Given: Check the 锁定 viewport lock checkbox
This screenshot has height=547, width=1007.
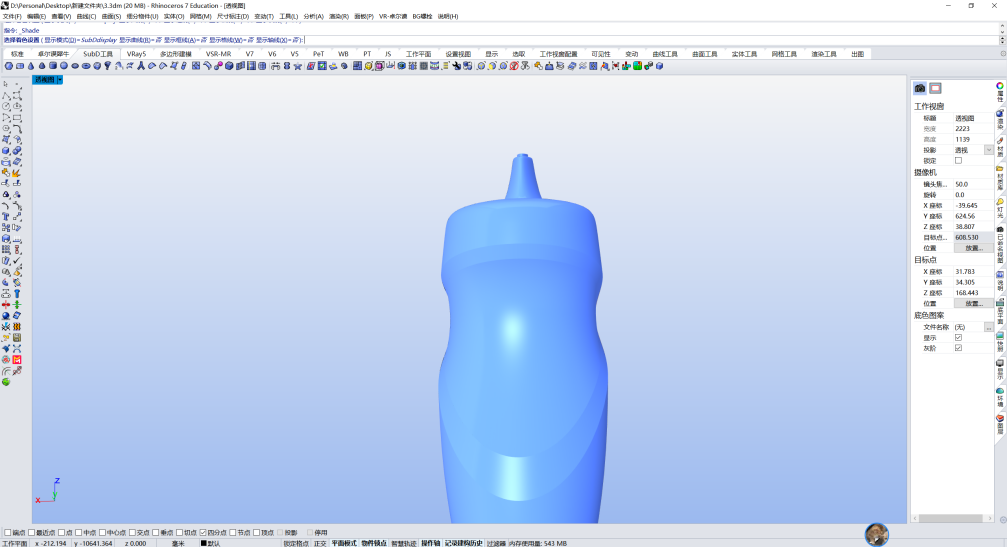Looking at the screenshot, I should [x=958, y=161].
